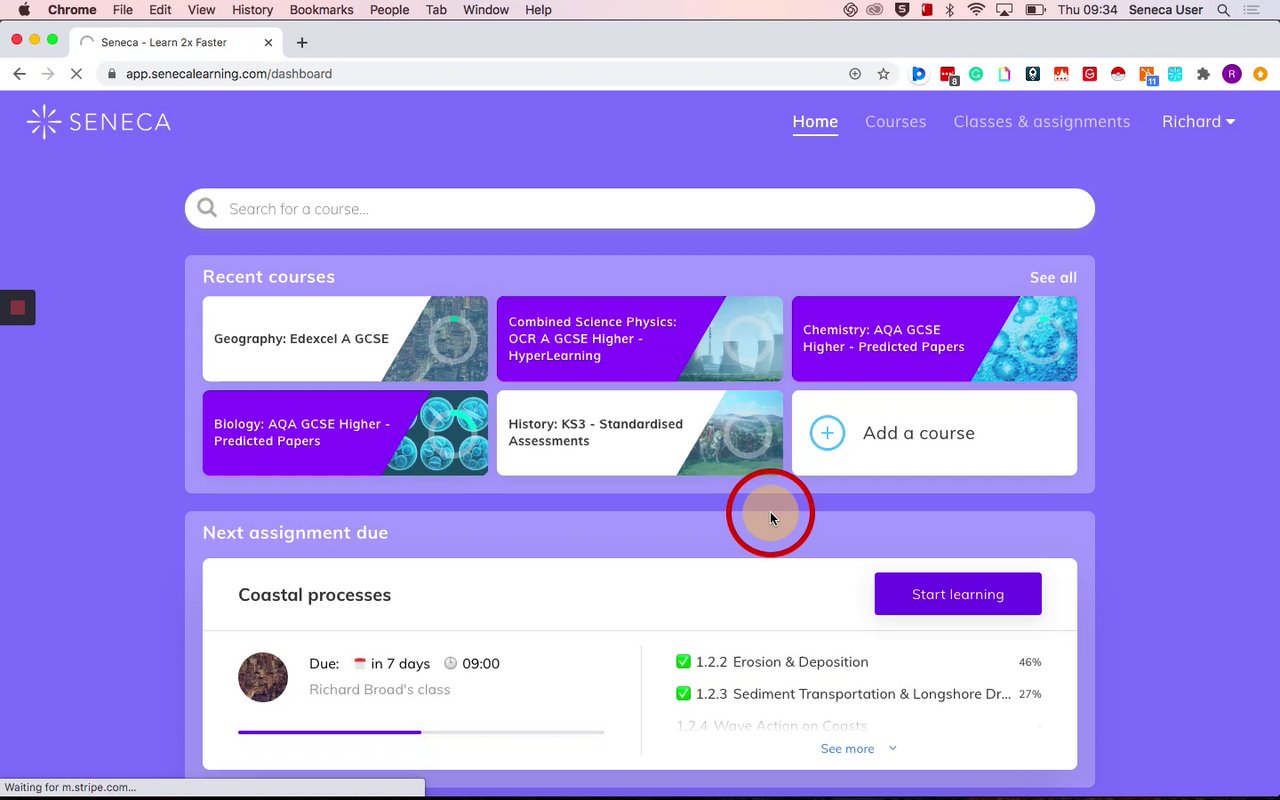This screenshot has height=800, width=1280.
Task: Open the Courses nav tab
Action: click(895, 122)
